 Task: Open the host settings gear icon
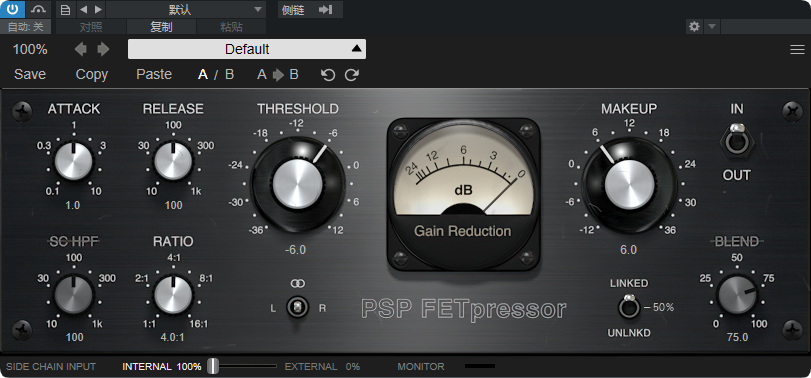(x=694, y=26)
